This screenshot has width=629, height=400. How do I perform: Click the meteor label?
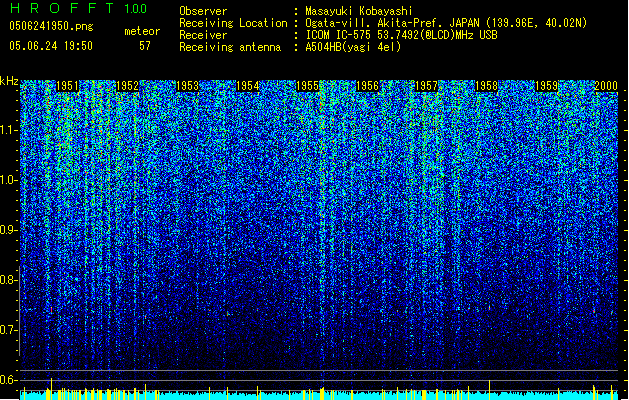click(142, 31)
